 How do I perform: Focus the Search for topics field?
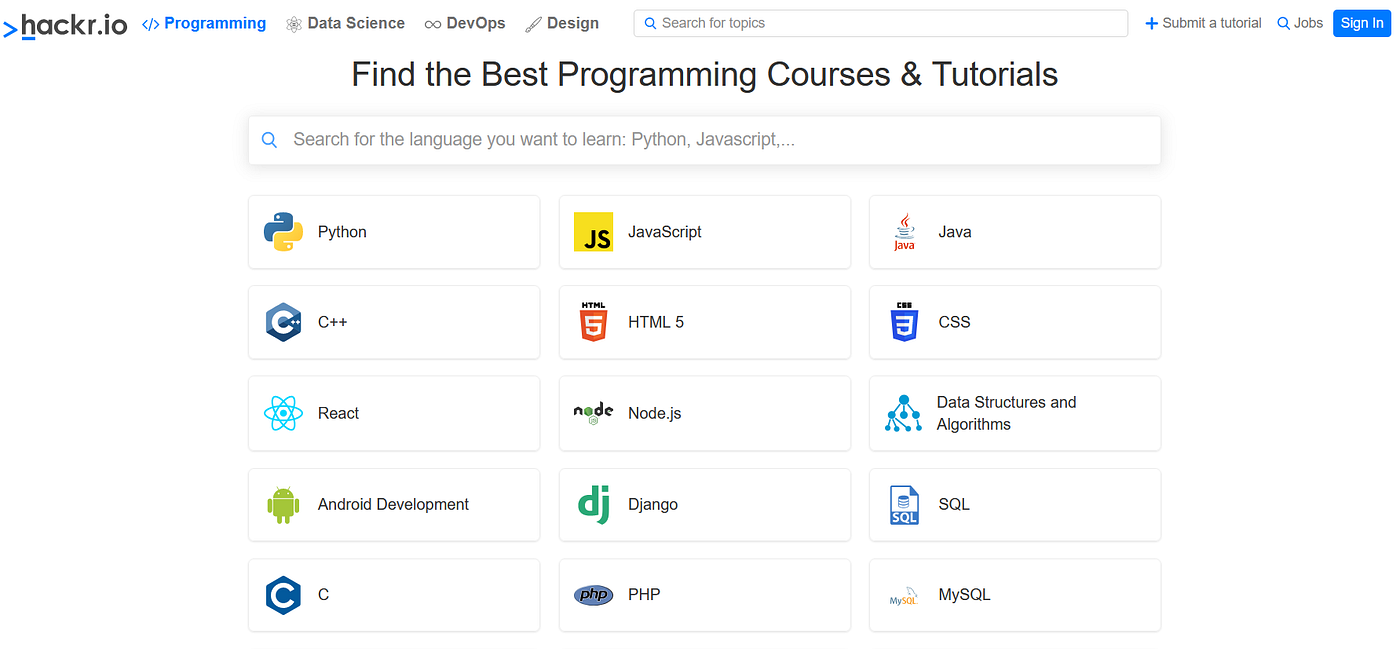click(x=881, y=23)
